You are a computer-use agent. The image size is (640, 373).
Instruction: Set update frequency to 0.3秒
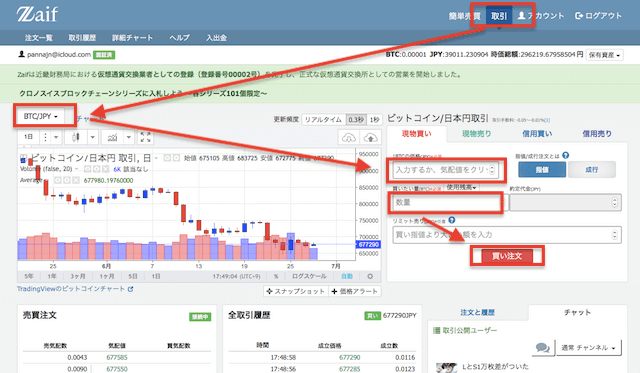coord(356,120)
